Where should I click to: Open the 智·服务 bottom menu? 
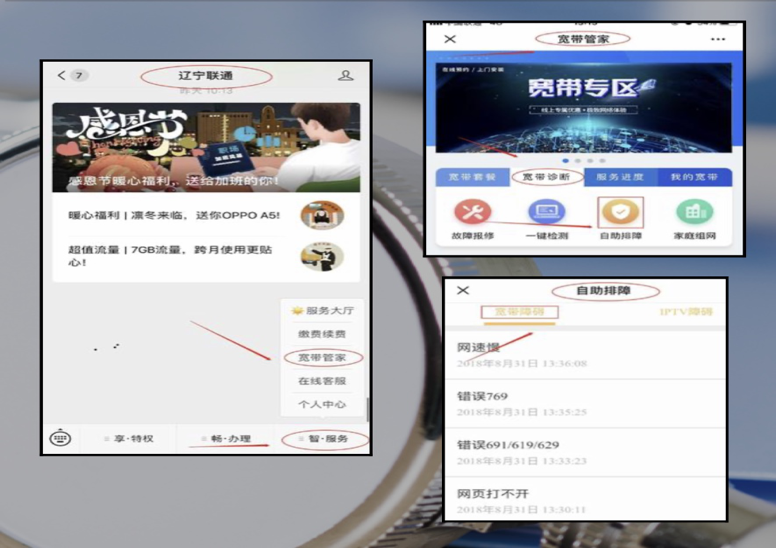point(324,439)
